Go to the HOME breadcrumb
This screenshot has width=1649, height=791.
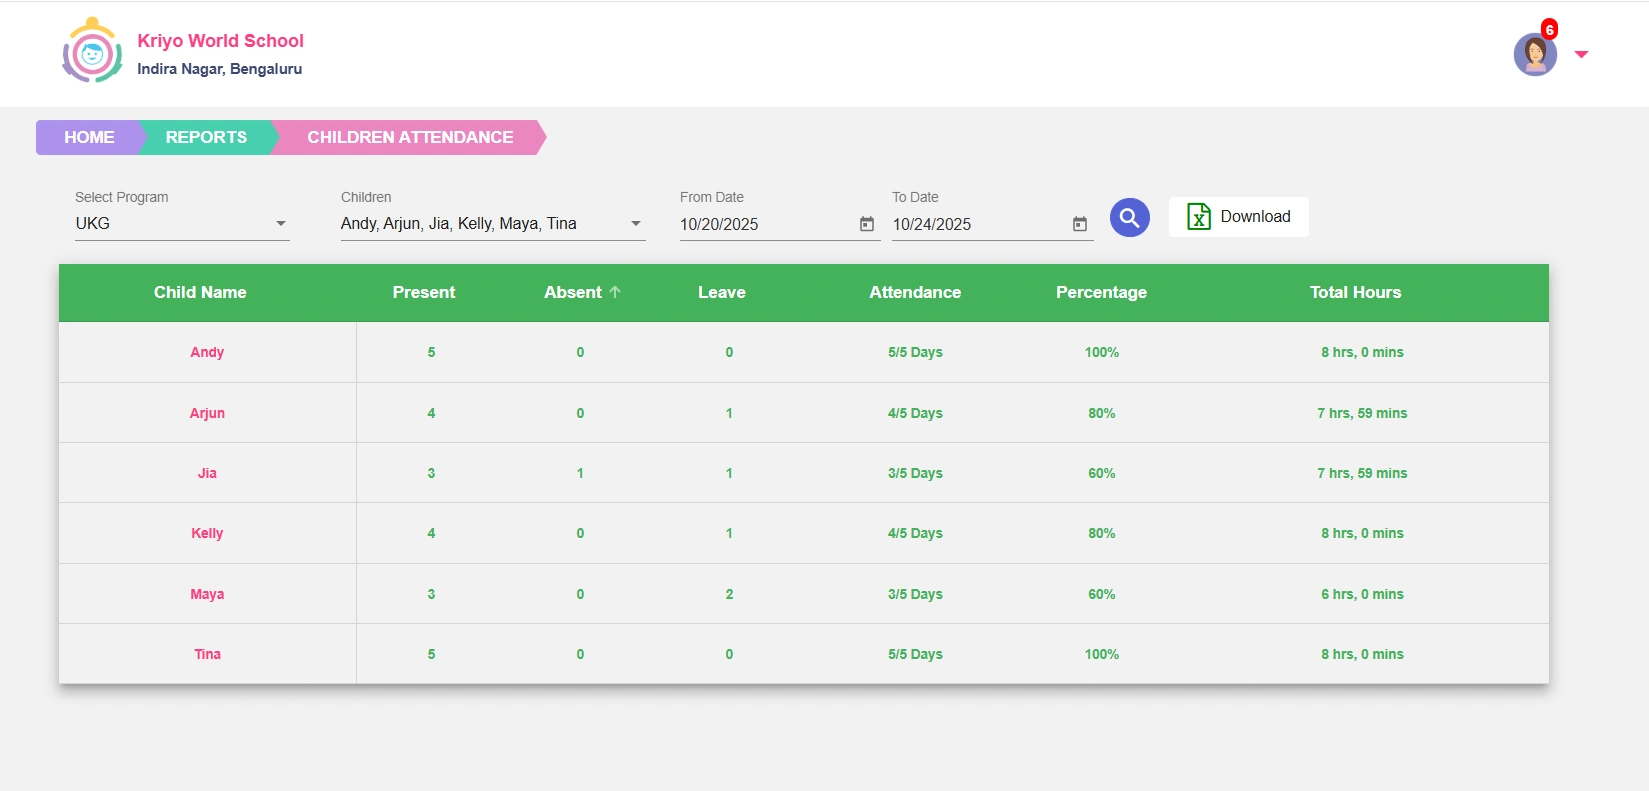tap(89, 138)
